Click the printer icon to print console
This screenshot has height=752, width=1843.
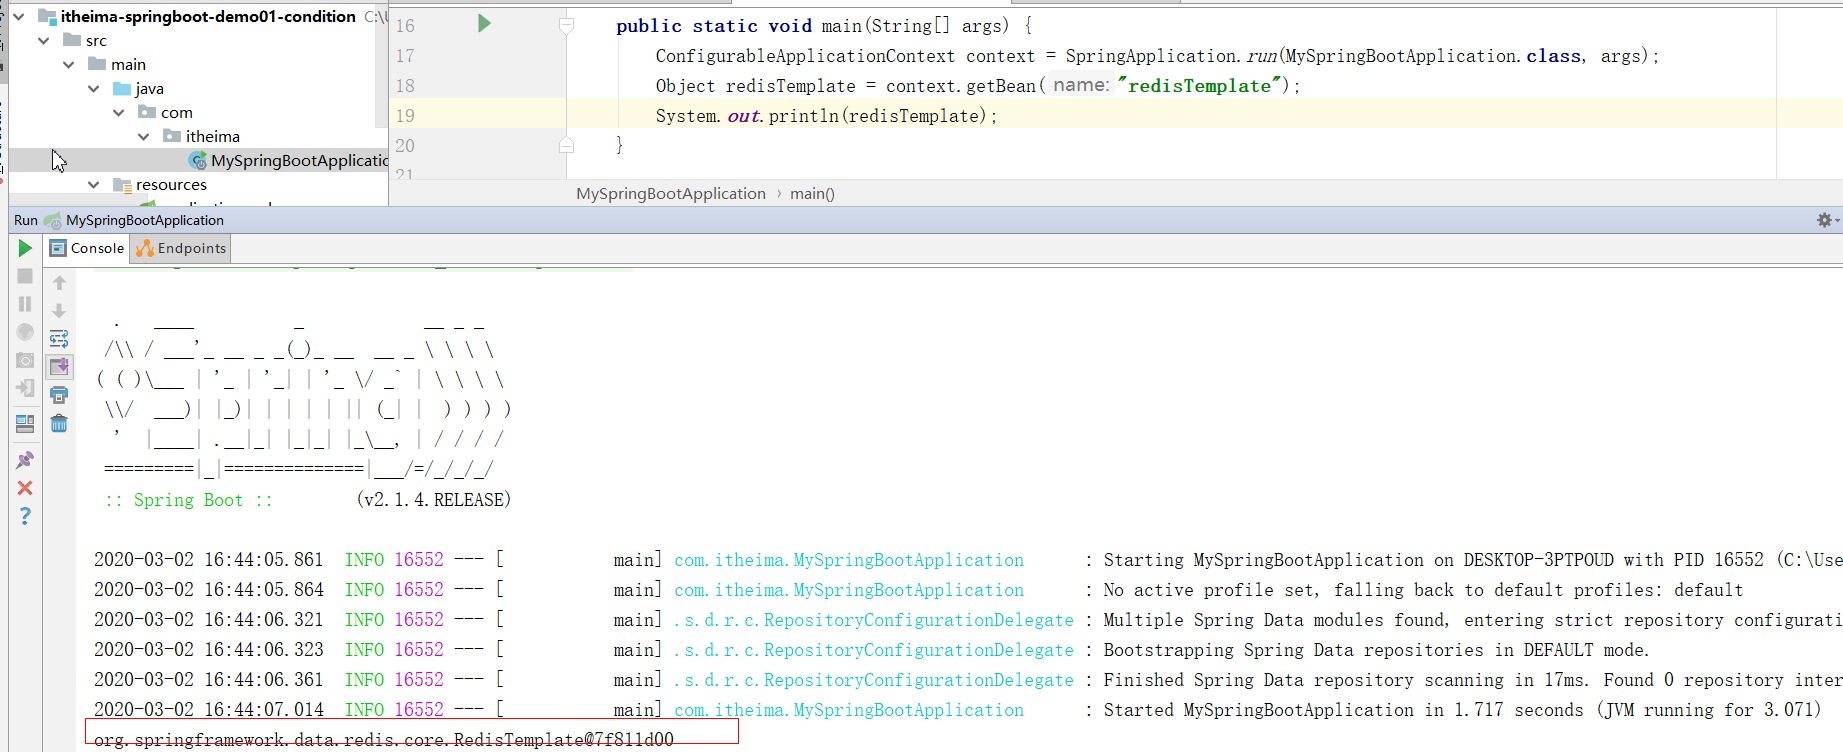coord(59,395)
